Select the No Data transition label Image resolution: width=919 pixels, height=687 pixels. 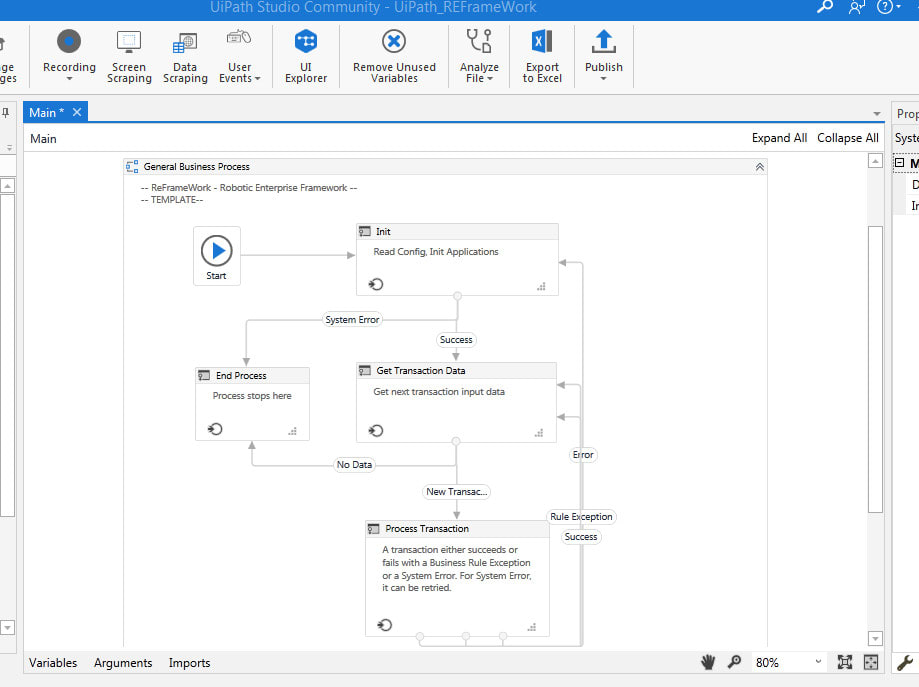coord(354,464)
